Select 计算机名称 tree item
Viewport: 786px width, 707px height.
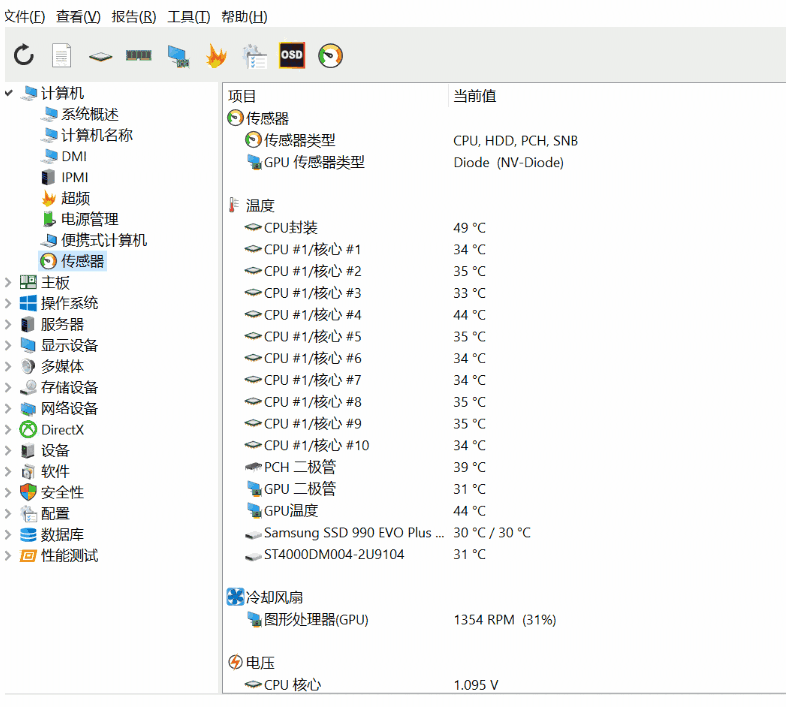(97, 135)
